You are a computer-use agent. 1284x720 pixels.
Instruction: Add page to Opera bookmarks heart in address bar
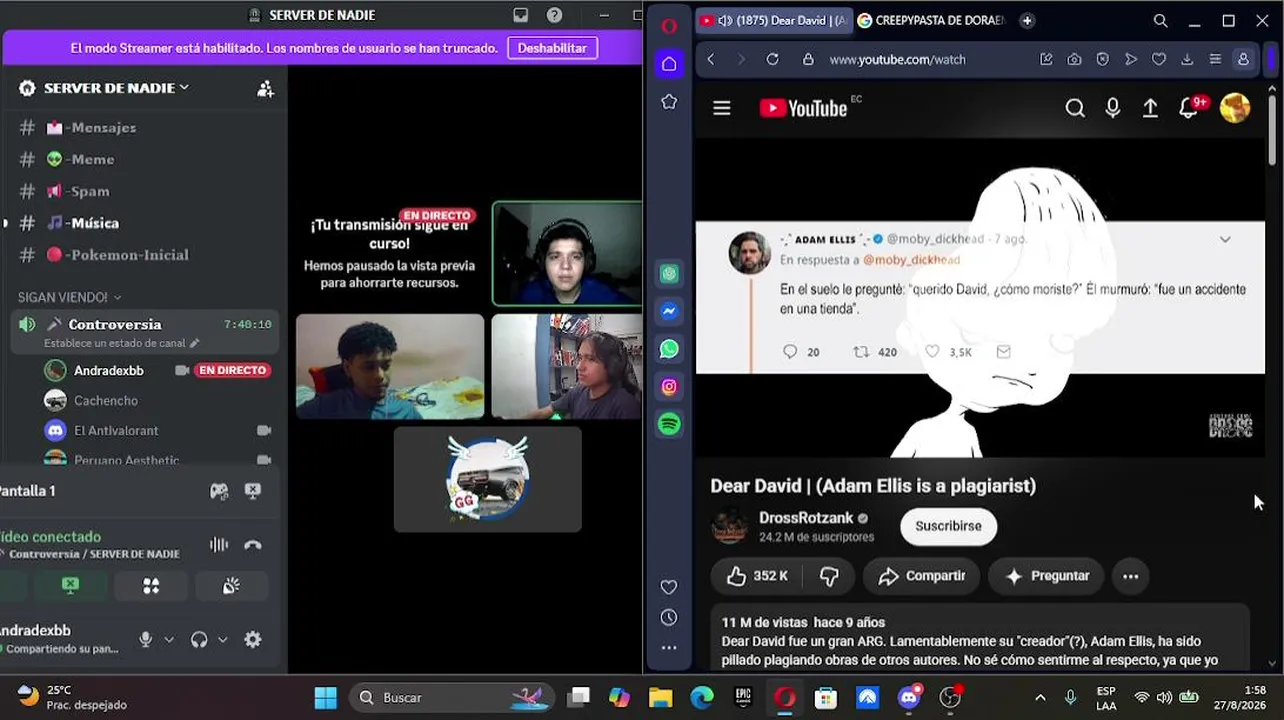coord(1159,59)
